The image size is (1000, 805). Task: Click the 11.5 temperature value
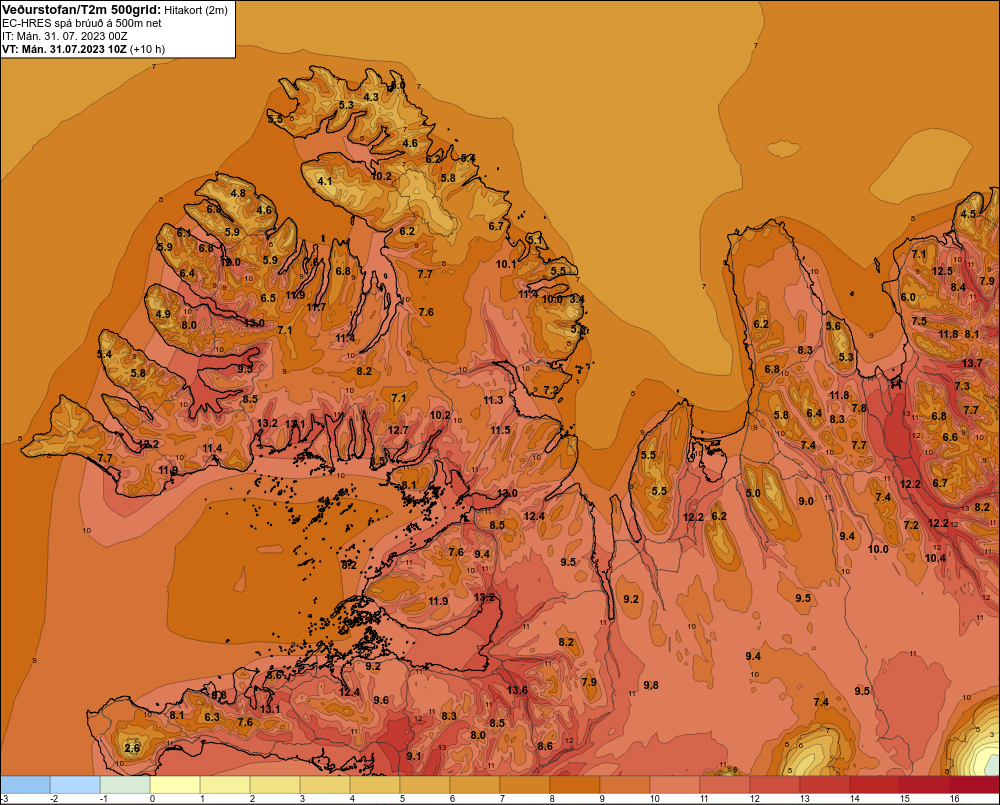coord(501,430)
